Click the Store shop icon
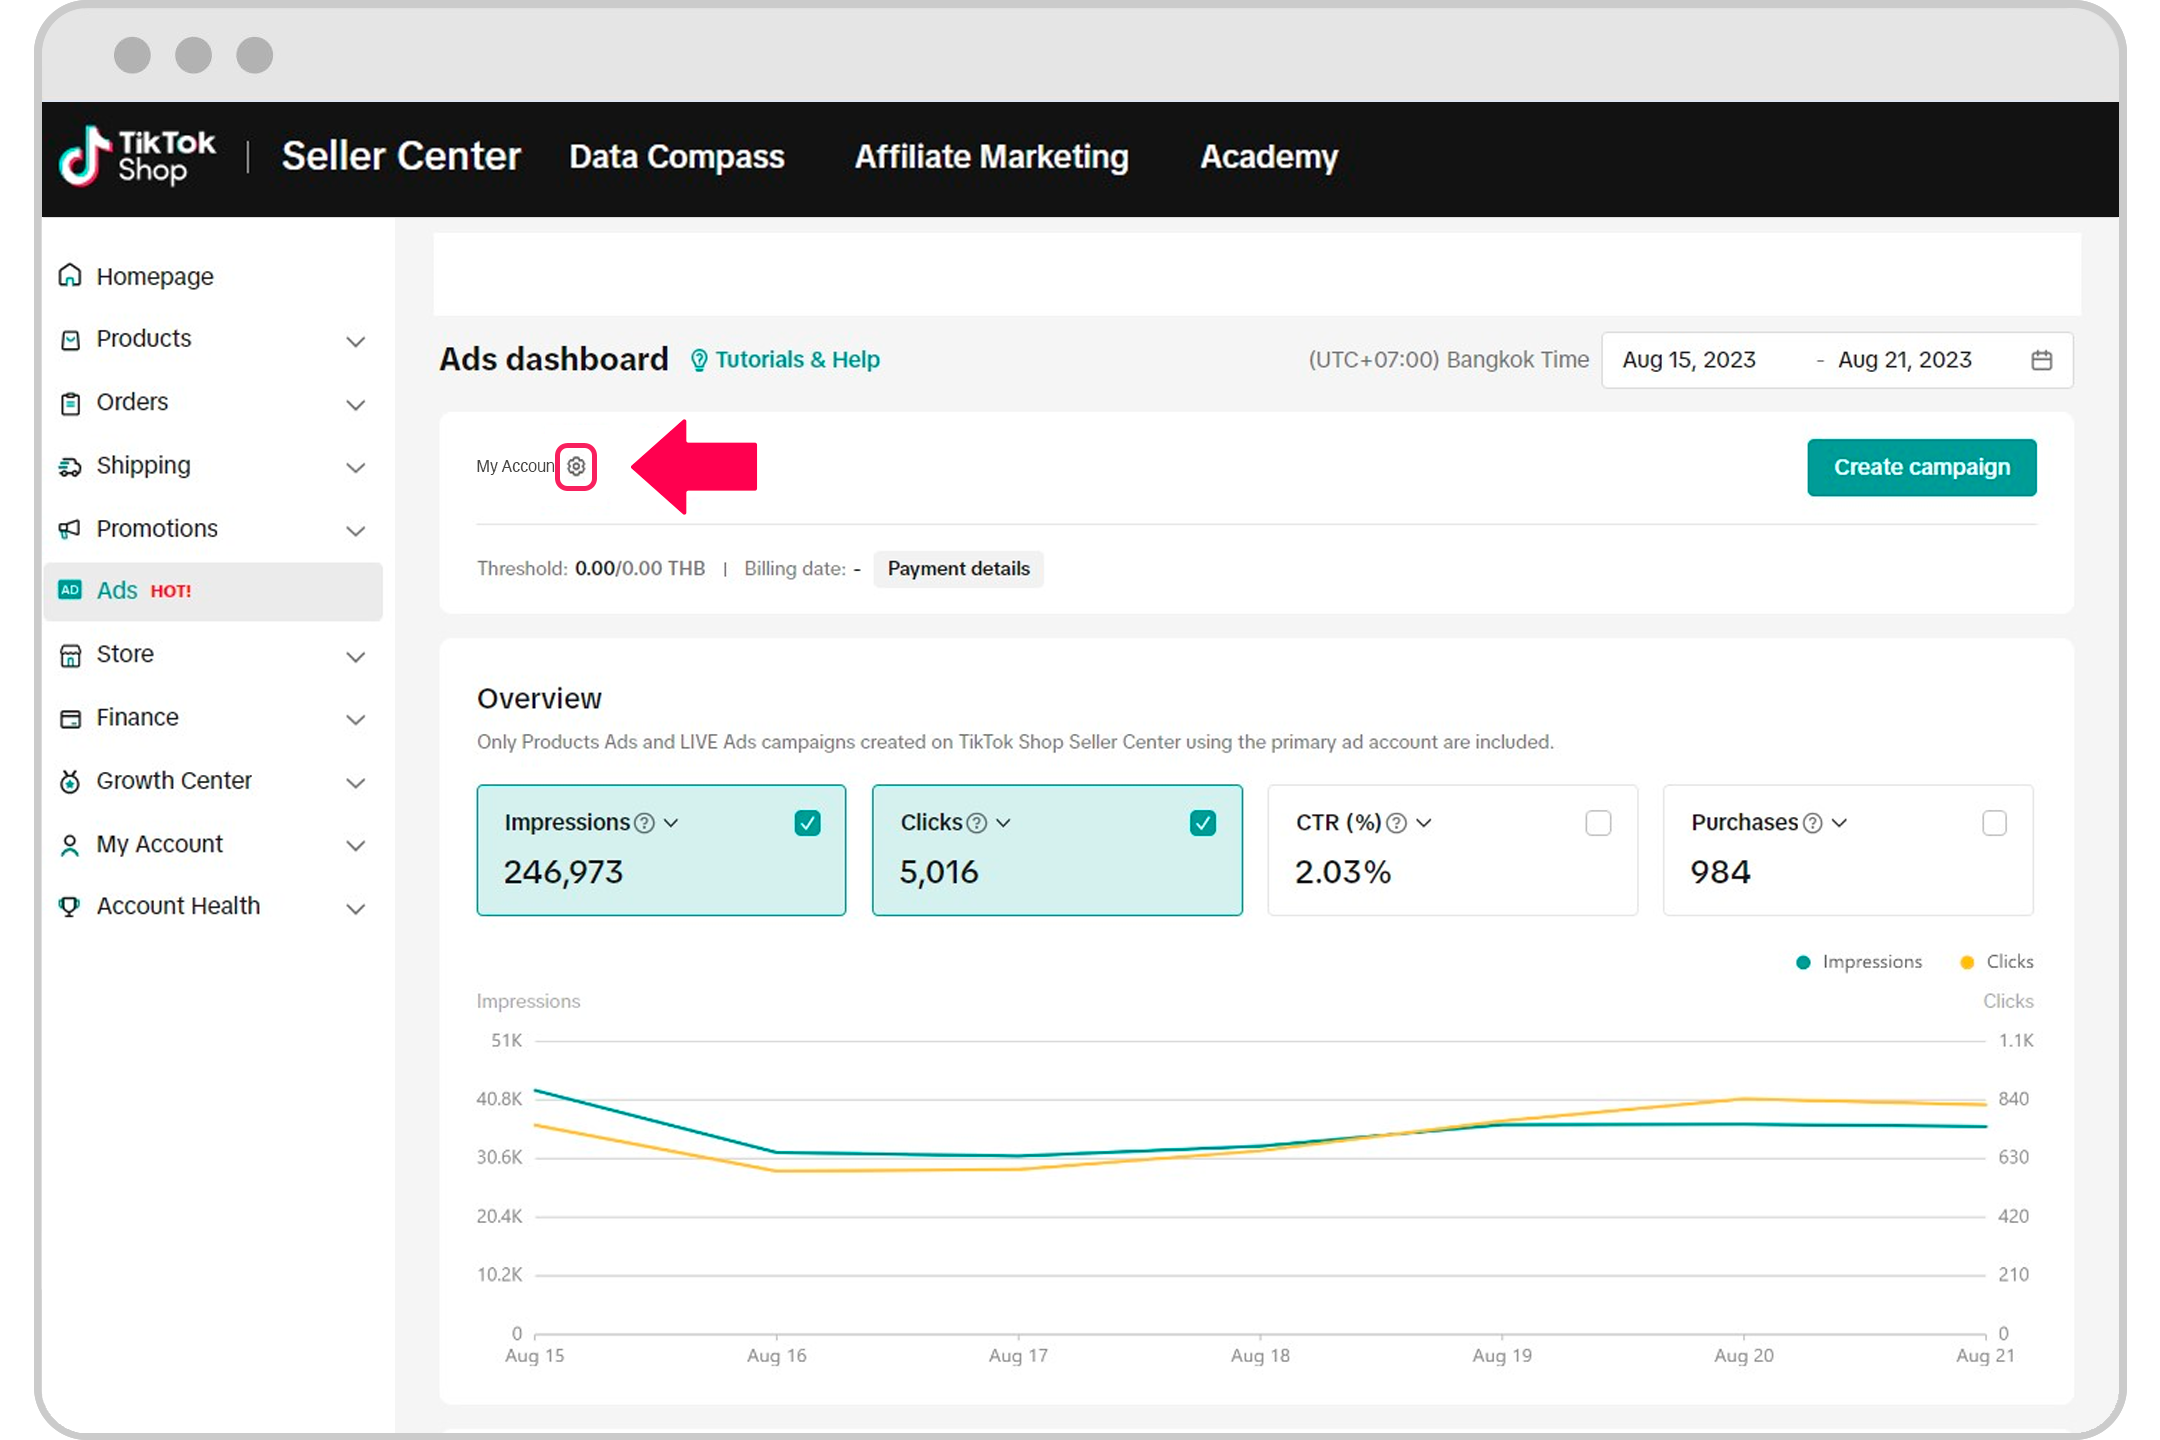2160x1440 pixels. click(70, 655)
